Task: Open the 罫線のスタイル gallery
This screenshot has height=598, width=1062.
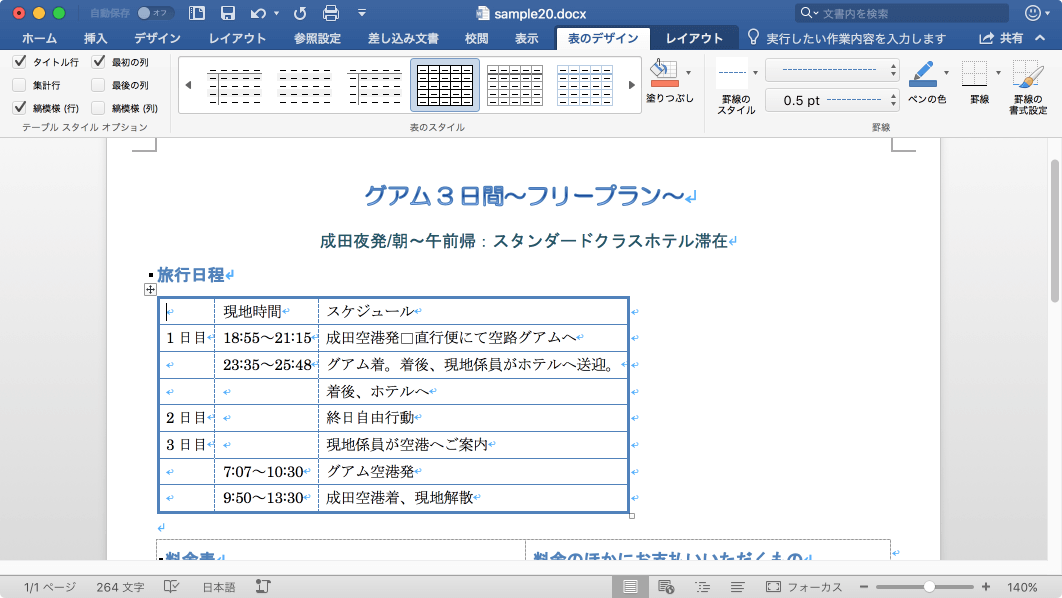Action: (x=737, y=85)
